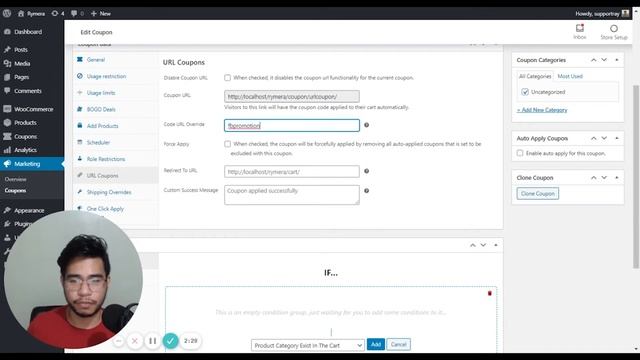Switch to General coupon tab
The image size is (640, 360).
(96, 60)
